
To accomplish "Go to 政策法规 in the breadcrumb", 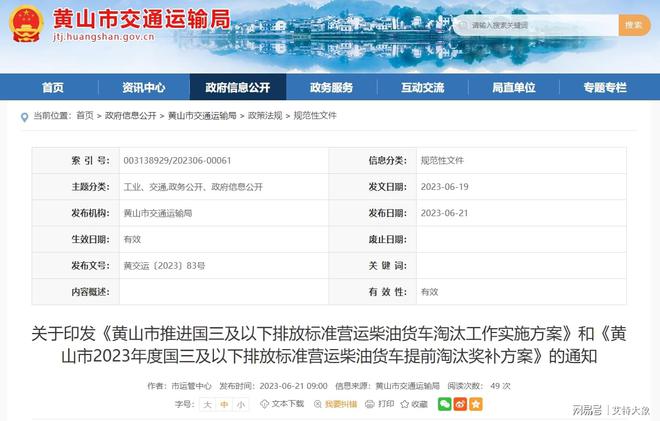I will pyautogui.click(x=265, y=115).
